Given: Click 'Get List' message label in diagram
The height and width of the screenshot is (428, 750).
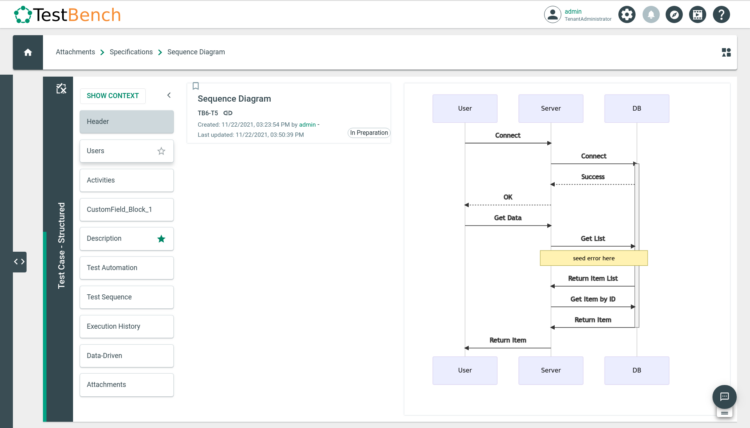Looking at the screenshot, I should click(593, 239).
